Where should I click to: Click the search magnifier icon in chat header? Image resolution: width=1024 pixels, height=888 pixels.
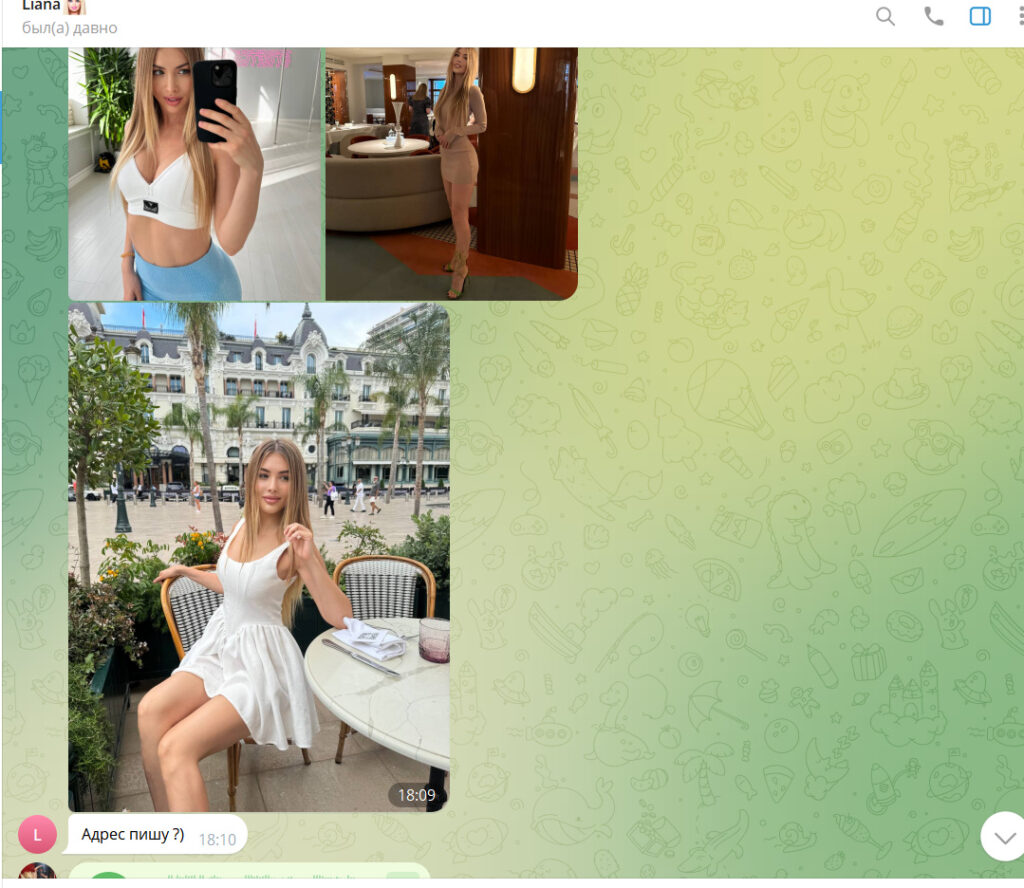(885, 16)
